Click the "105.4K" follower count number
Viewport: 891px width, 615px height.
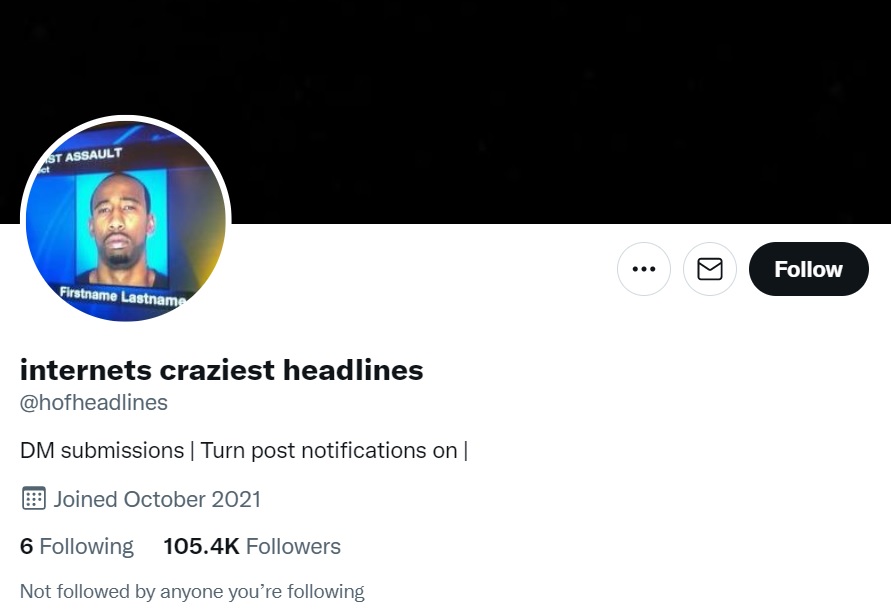201,546
